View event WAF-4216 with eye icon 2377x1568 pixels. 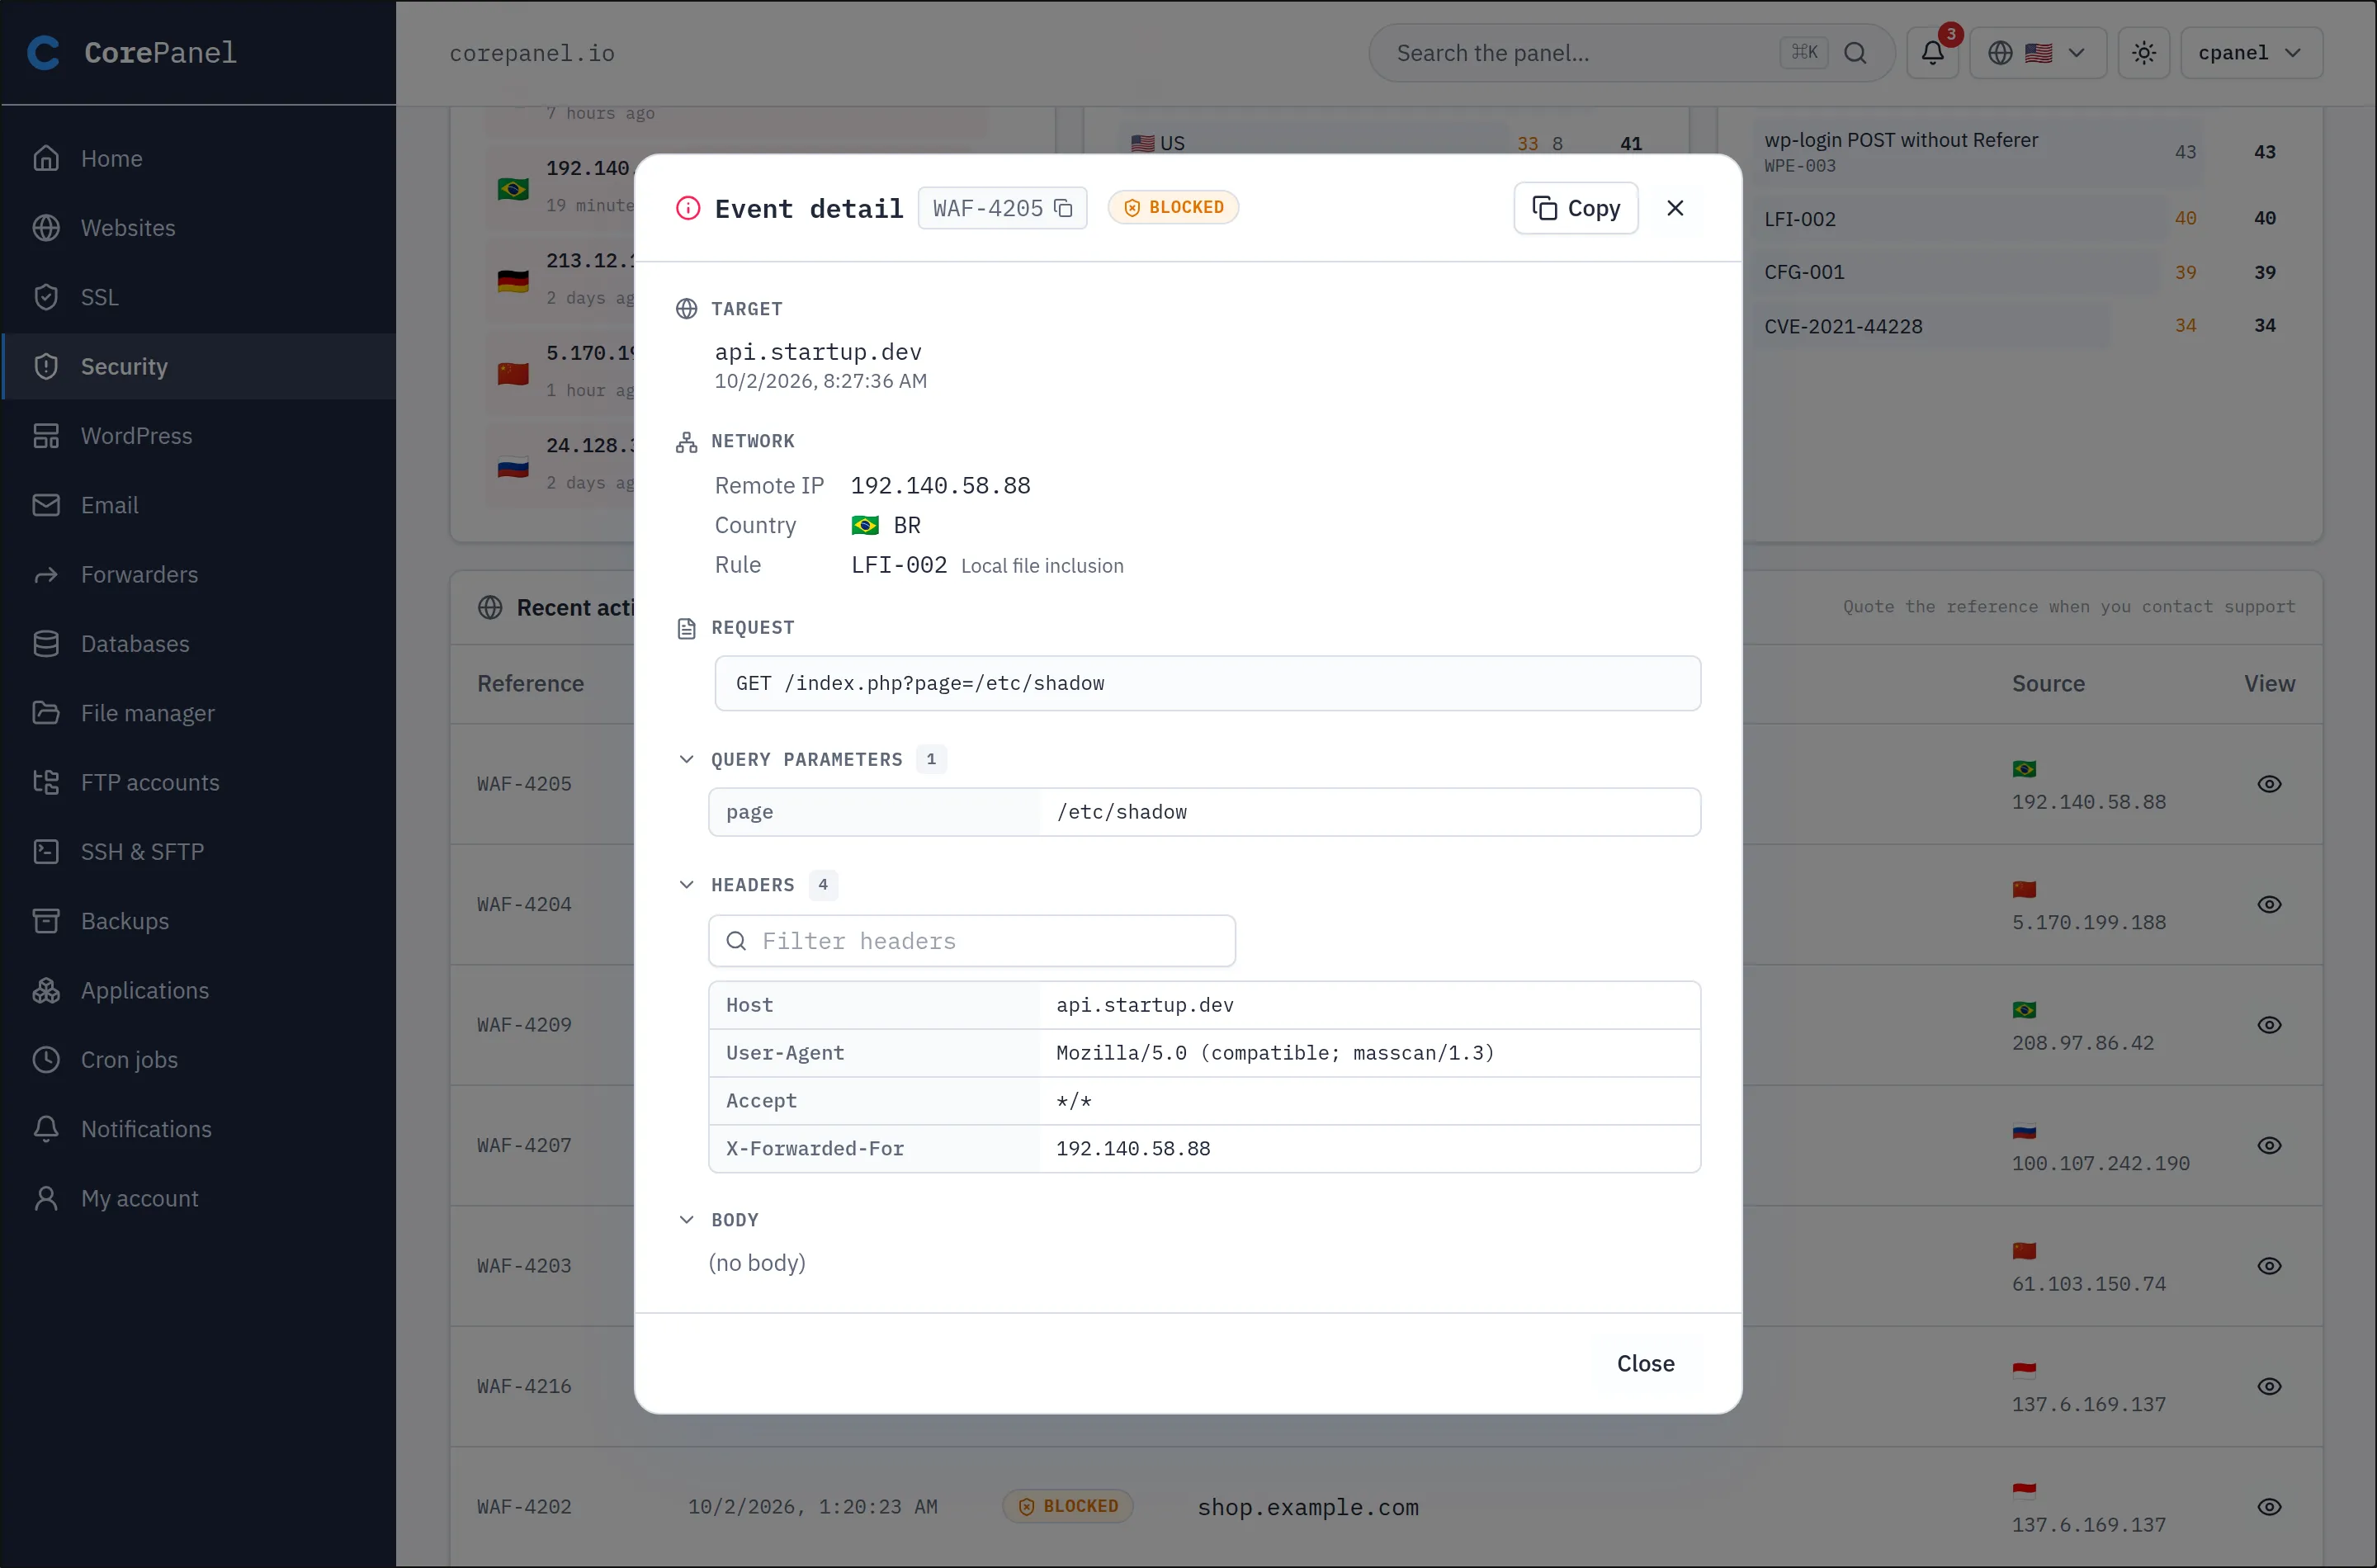pyautogui.click(x=2269, y=1386)
